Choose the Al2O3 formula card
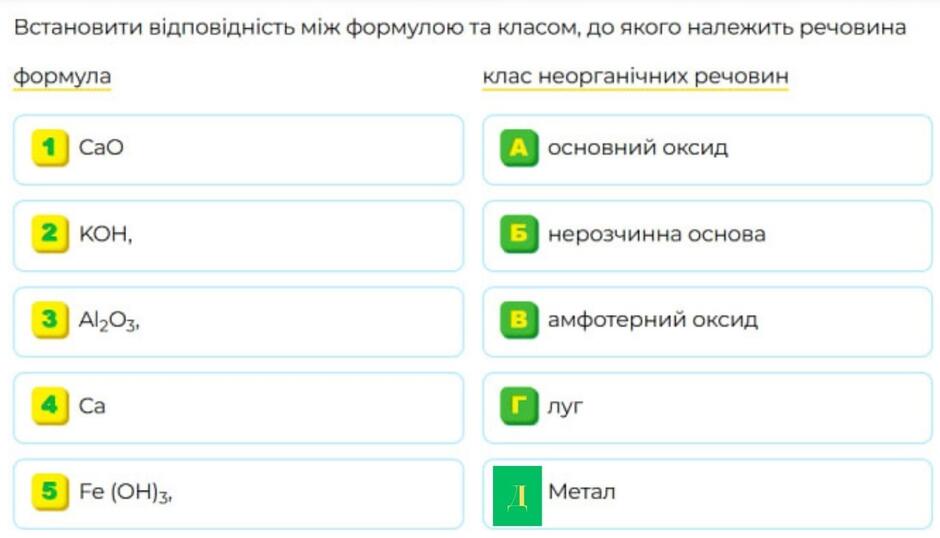Viewport: 940px width, 538px height. pyautogui.click(x=239, y=322)
